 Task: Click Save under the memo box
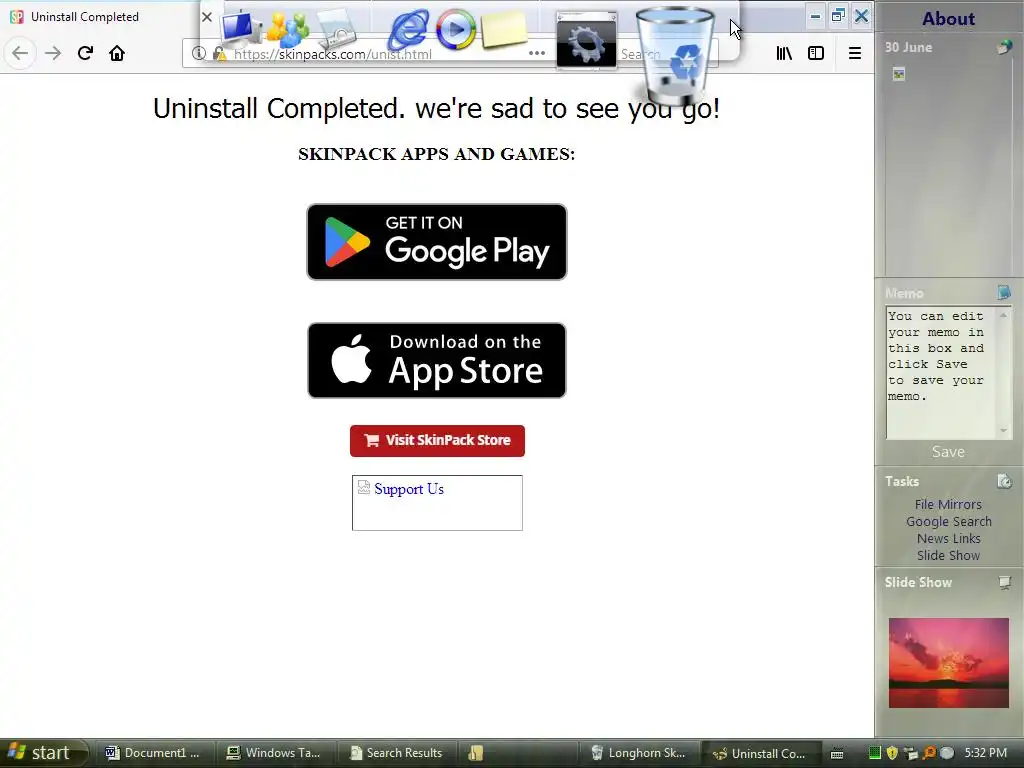(x=948, y=452)
